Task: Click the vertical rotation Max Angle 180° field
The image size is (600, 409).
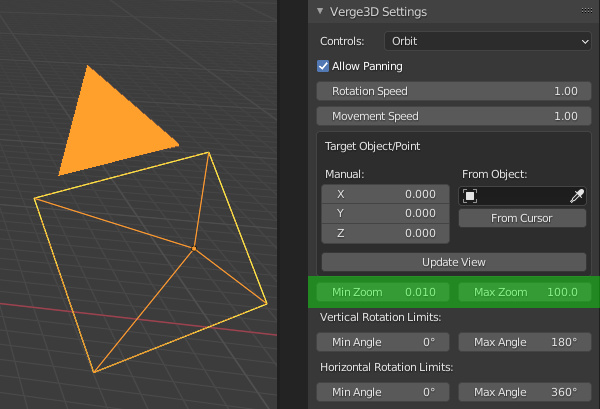Action: tap(525, 342)
